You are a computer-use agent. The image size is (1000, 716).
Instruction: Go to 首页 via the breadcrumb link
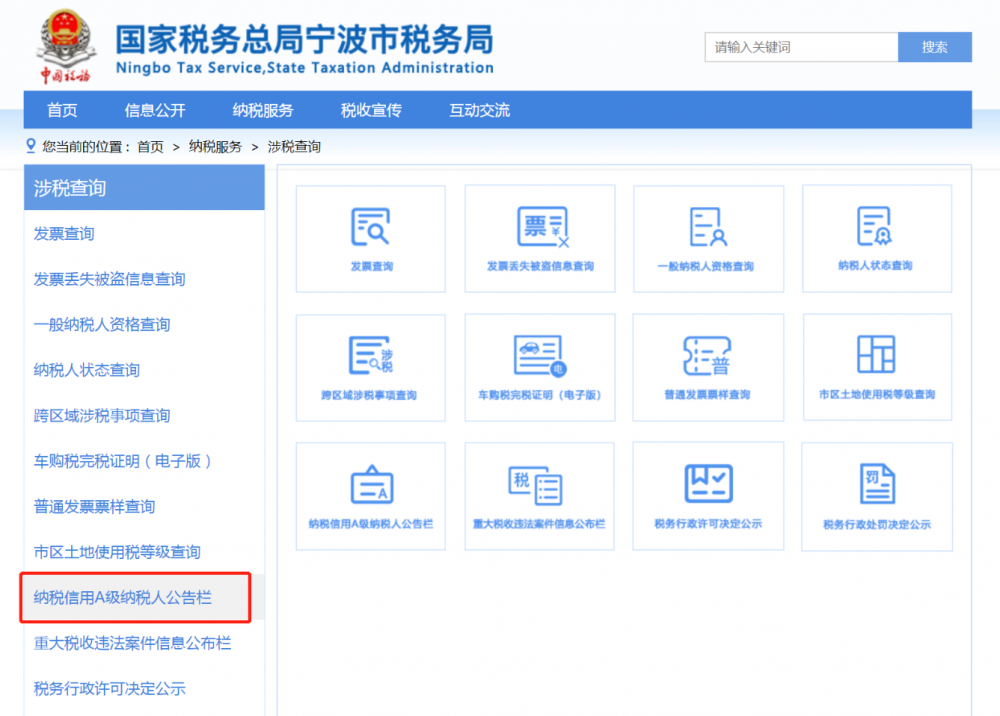[x=148, y=145]
